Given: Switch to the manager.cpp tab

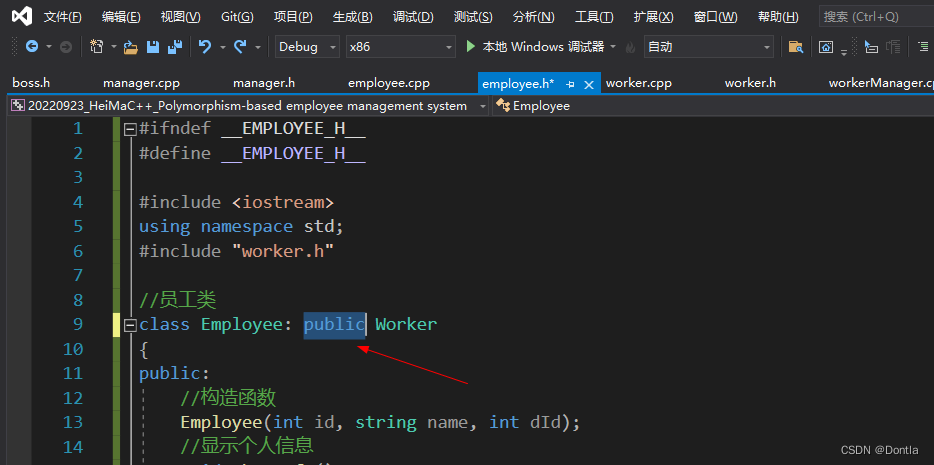Looking at the screenshot, I should [141, 83].
